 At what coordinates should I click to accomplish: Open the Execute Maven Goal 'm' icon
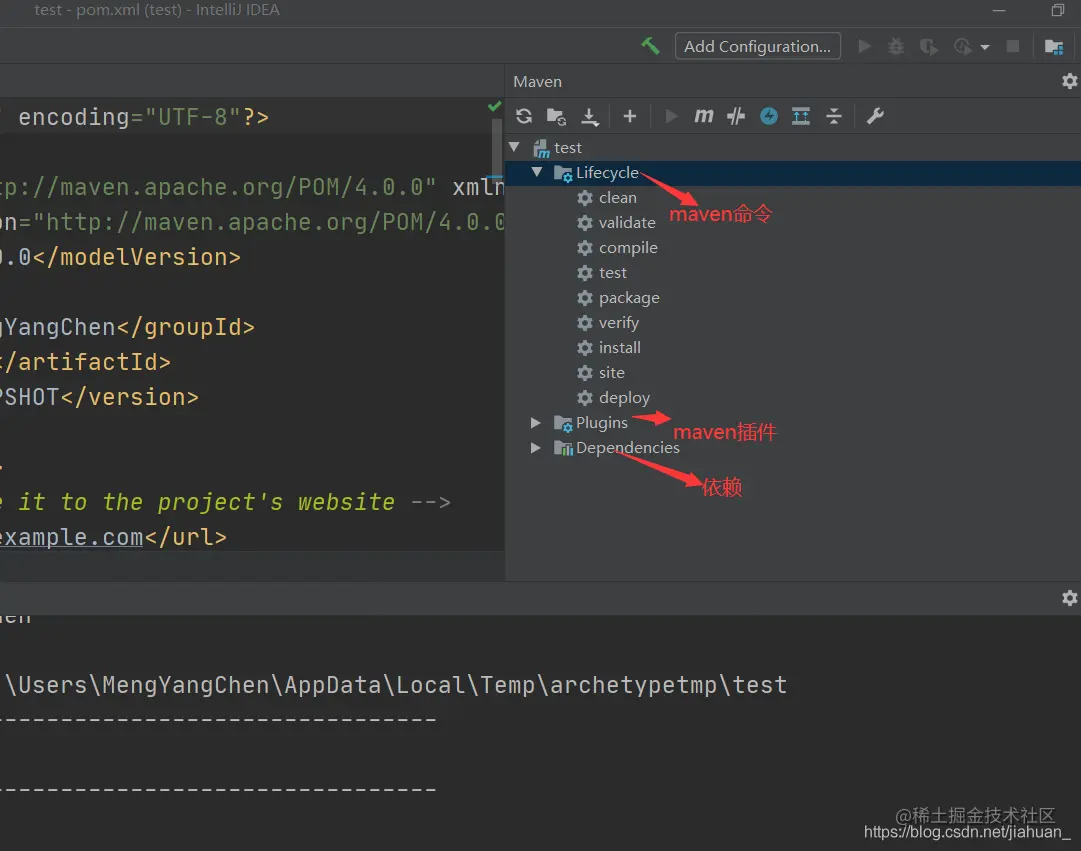pos(703,116)
